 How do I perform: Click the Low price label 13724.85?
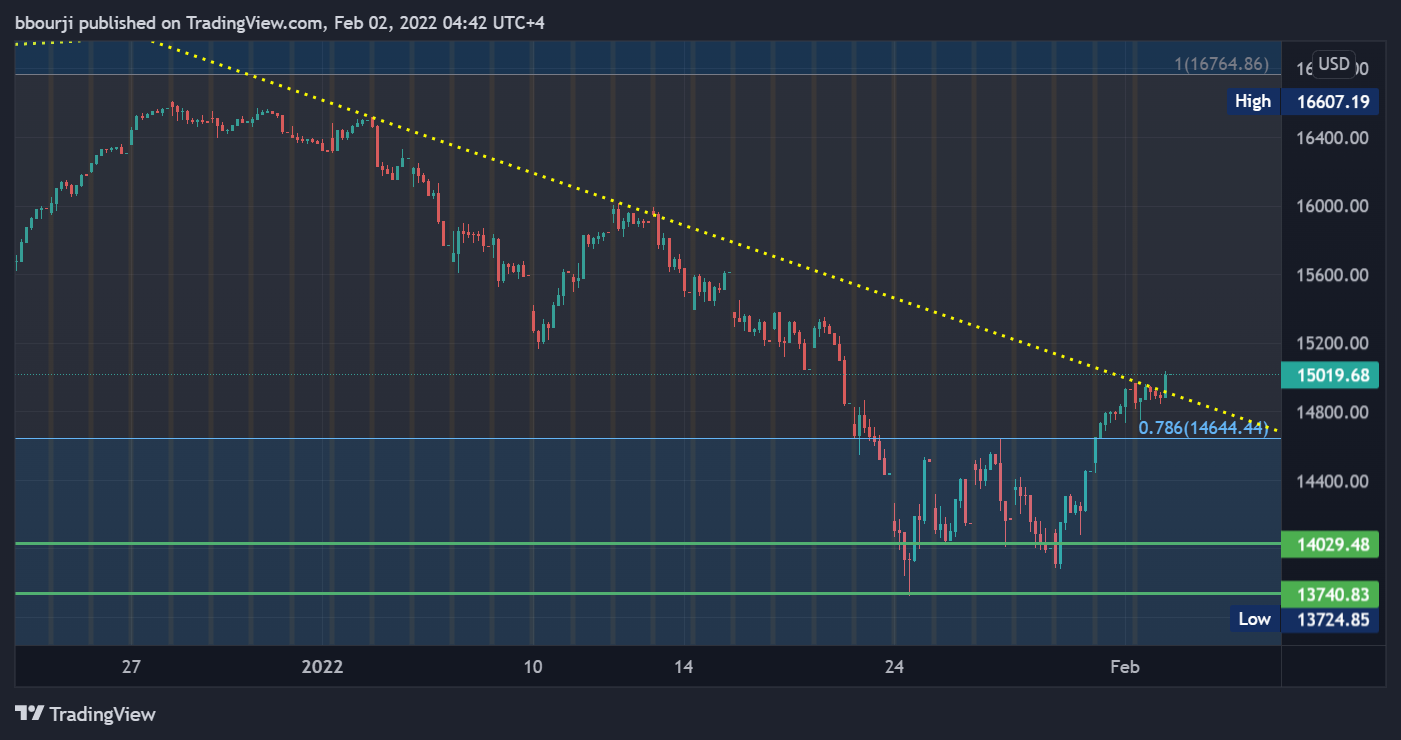click(x=1333, y=619)
